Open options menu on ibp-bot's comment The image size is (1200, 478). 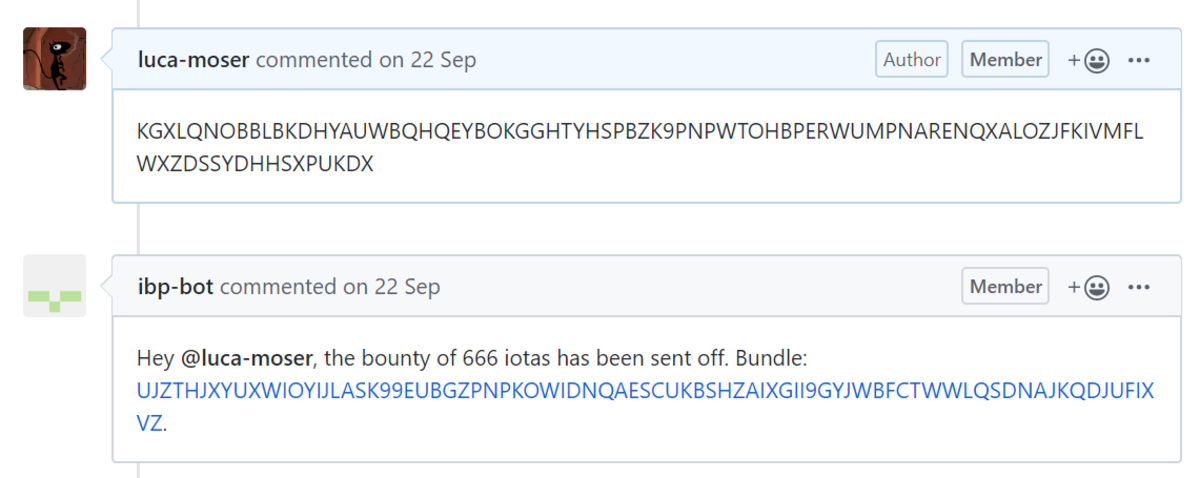coord(1139,287)
